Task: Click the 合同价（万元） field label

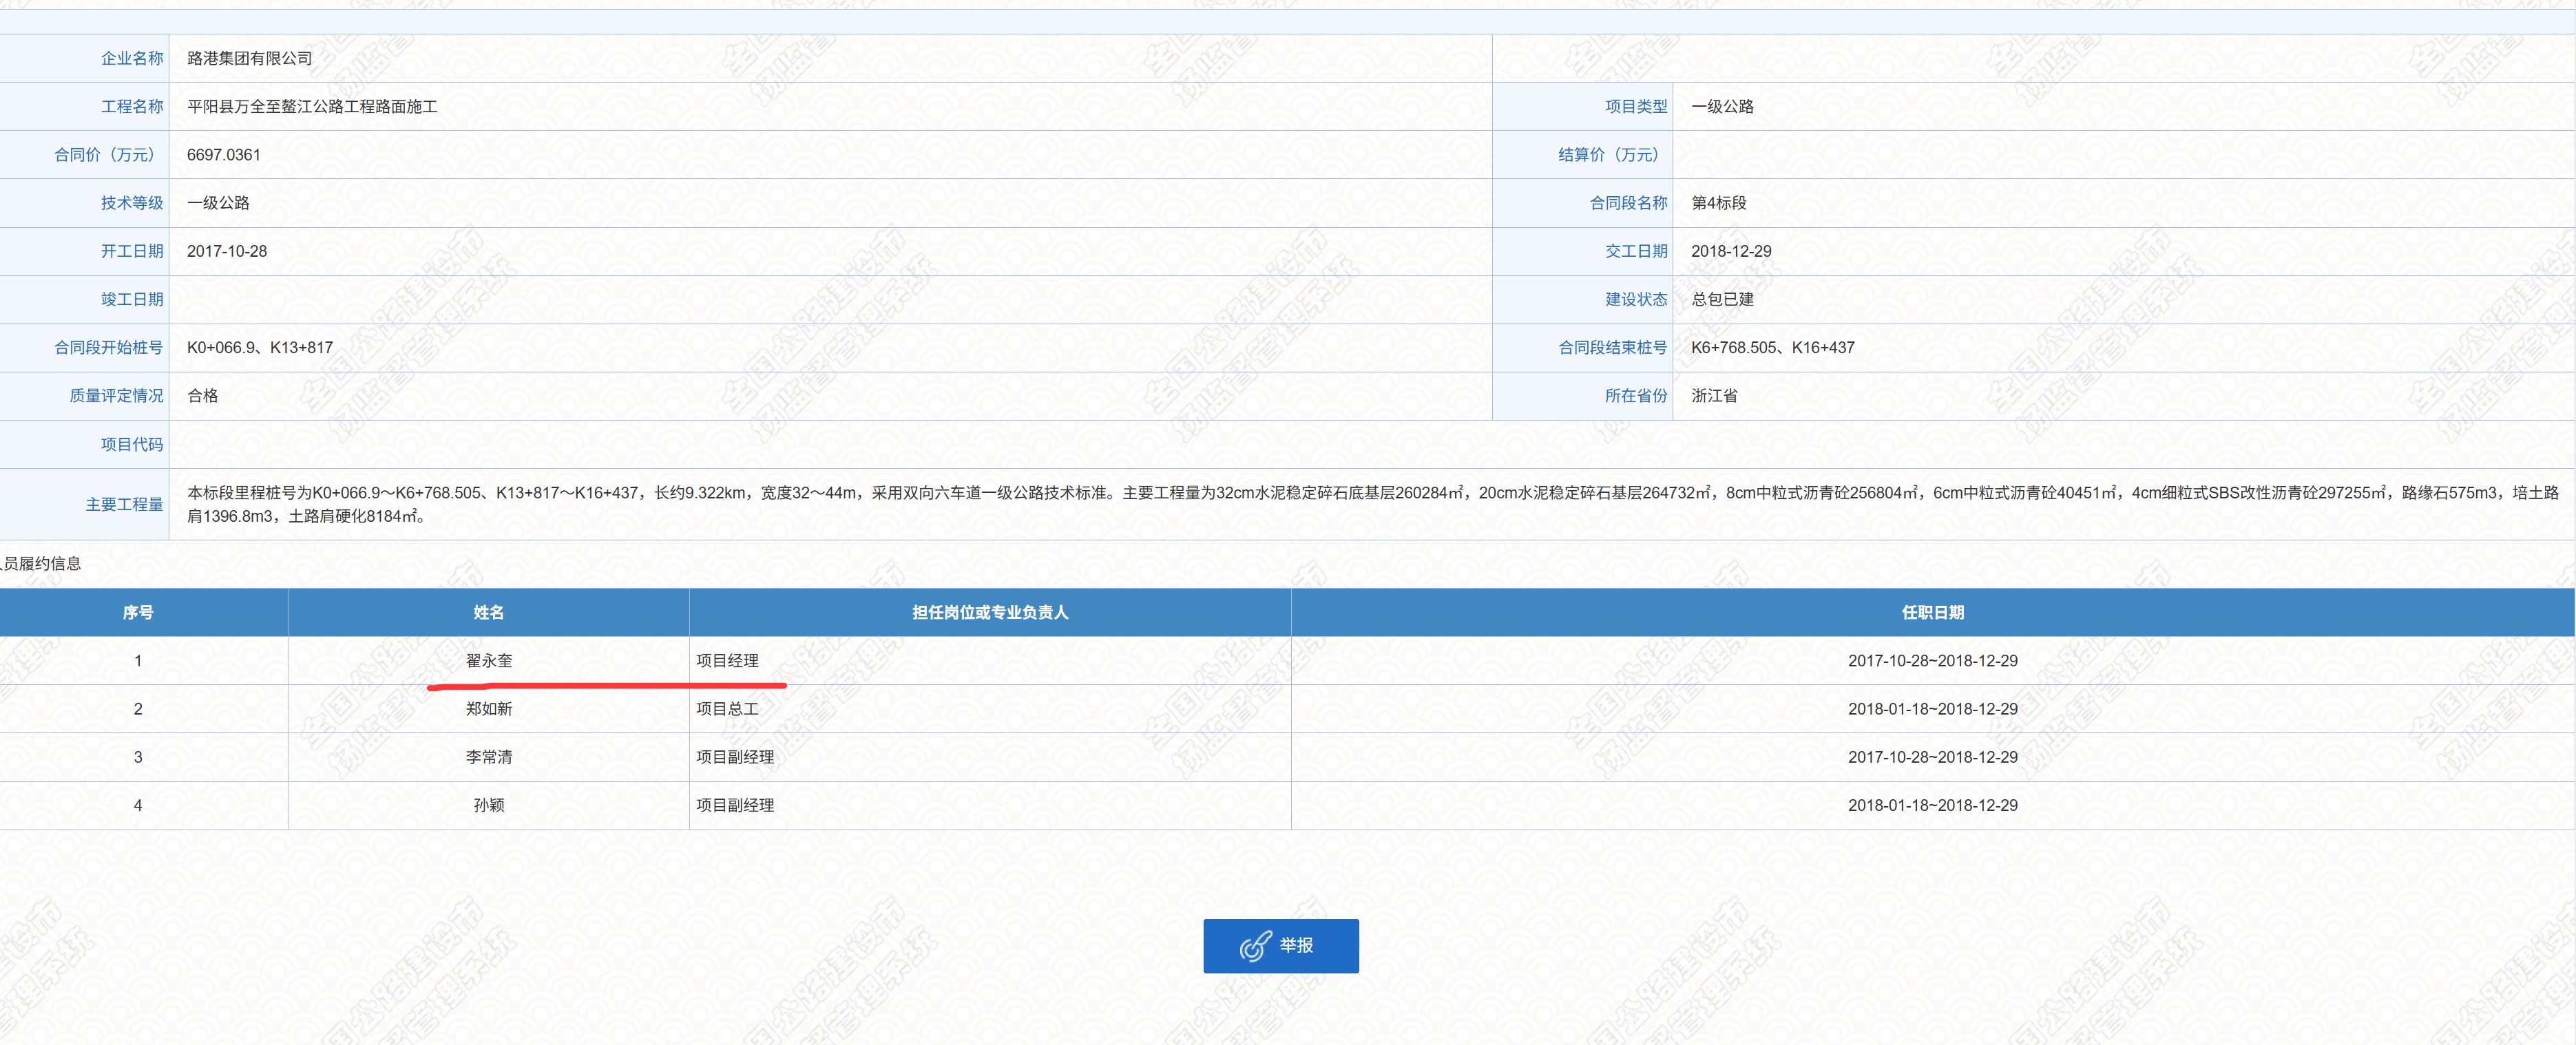Action: (x=108, y=155)
